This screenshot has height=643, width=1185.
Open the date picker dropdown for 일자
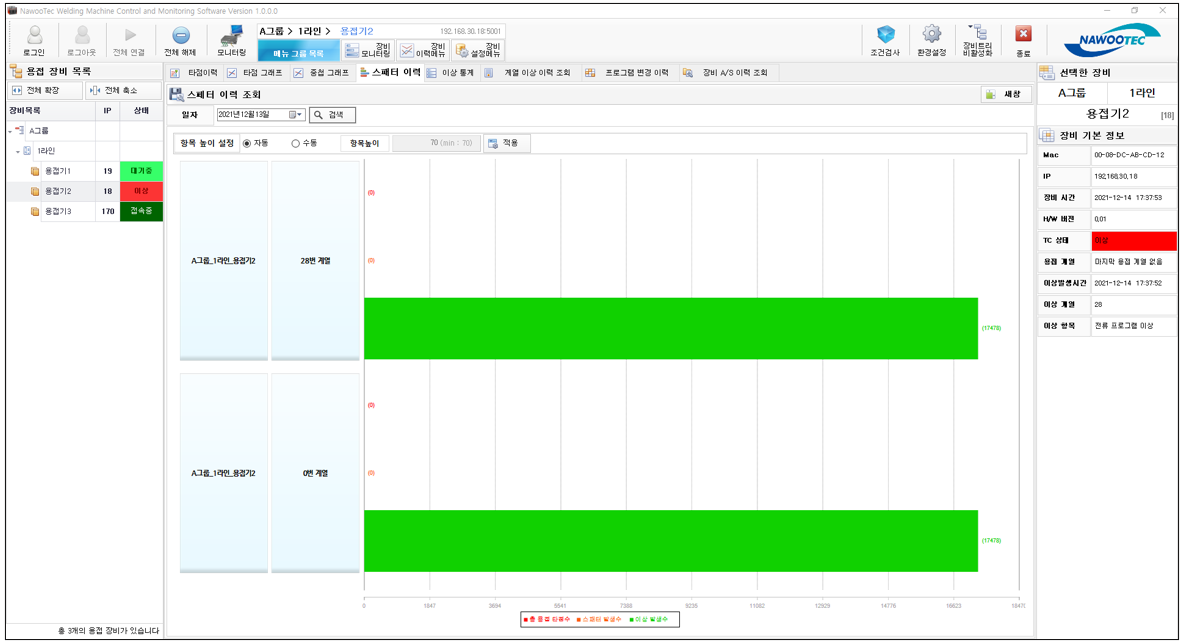click(296, 115)
